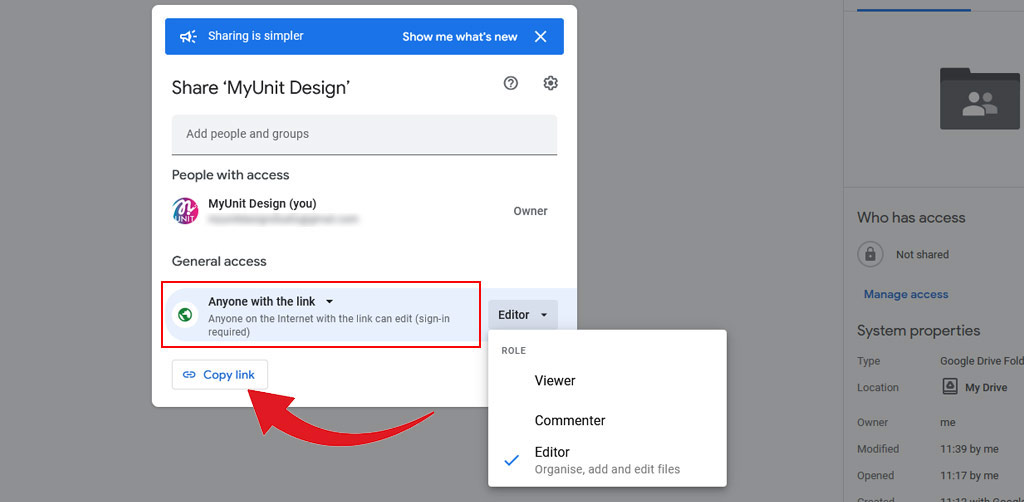Select the Commenter role

tap(607, 420)
